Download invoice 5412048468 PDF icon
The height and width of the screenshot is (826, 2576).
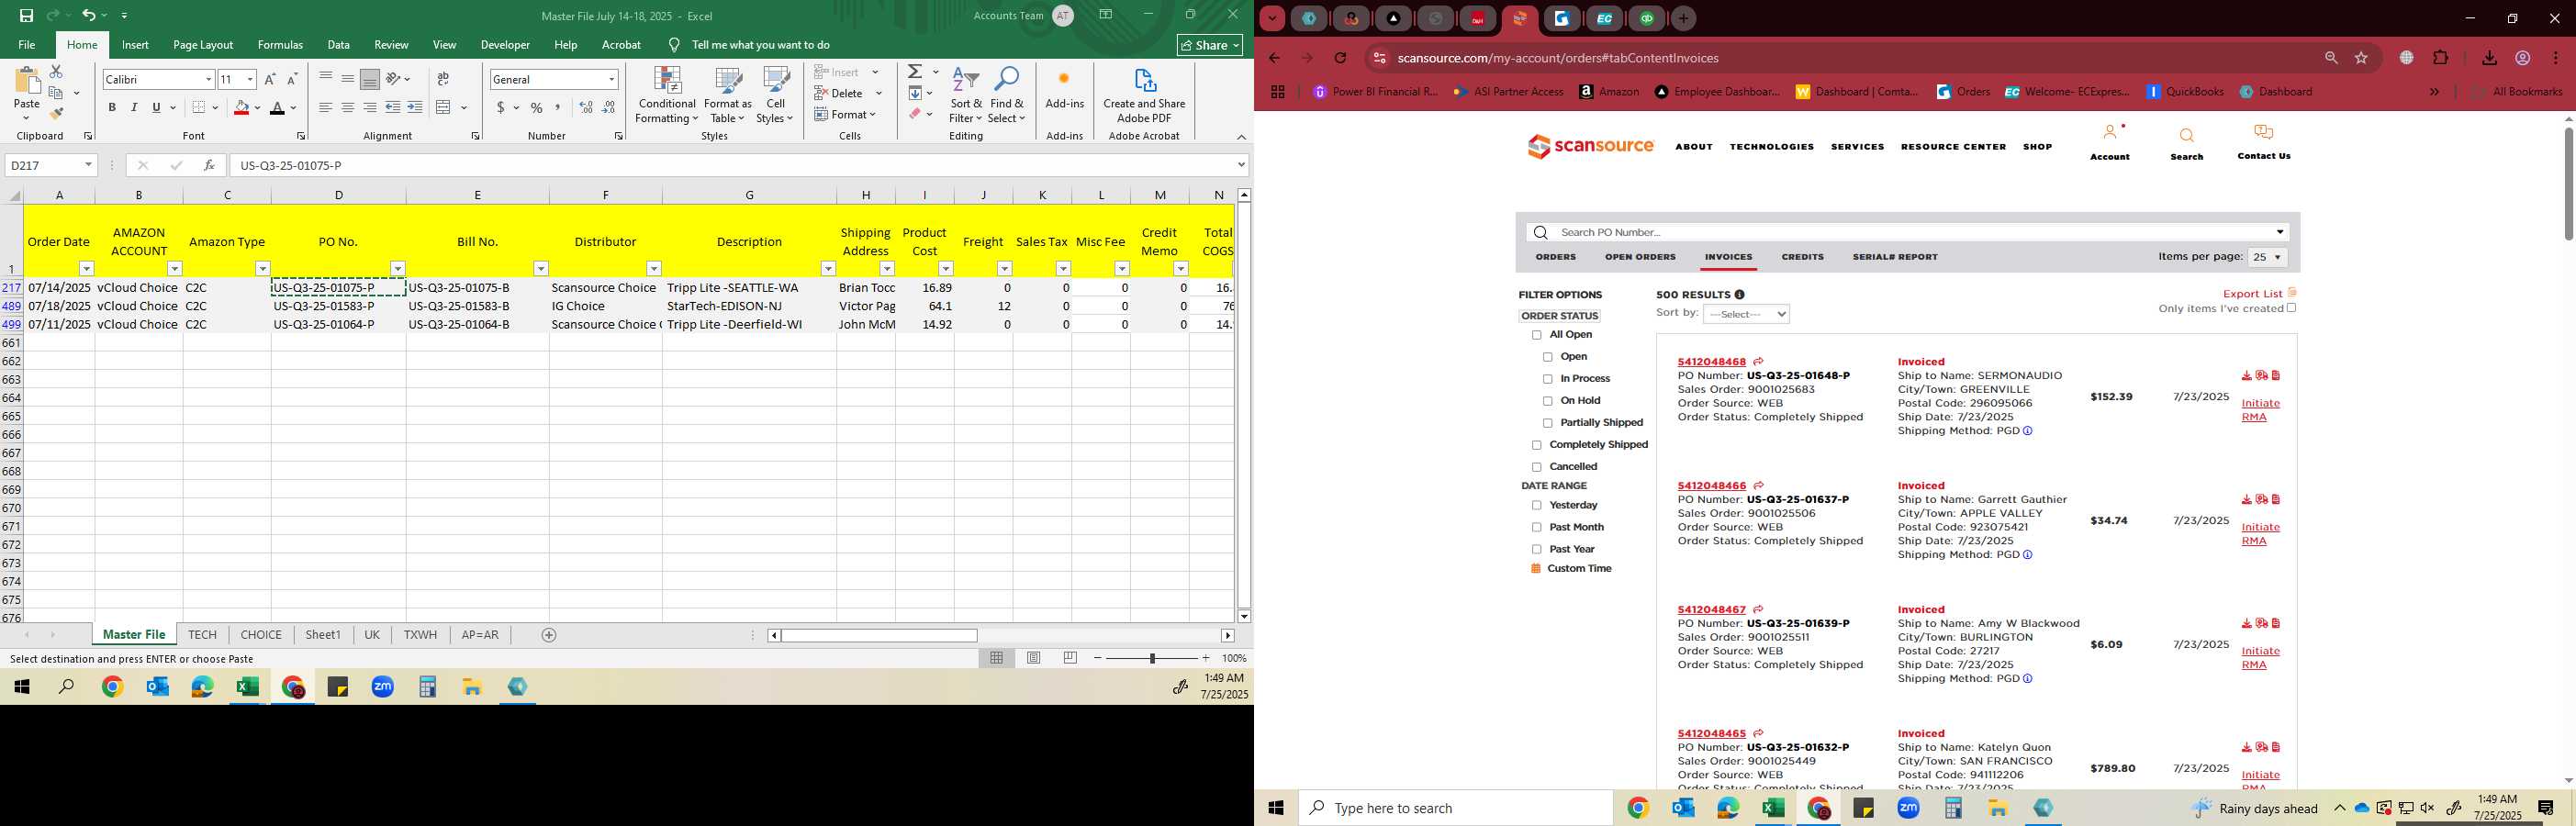2246,376
